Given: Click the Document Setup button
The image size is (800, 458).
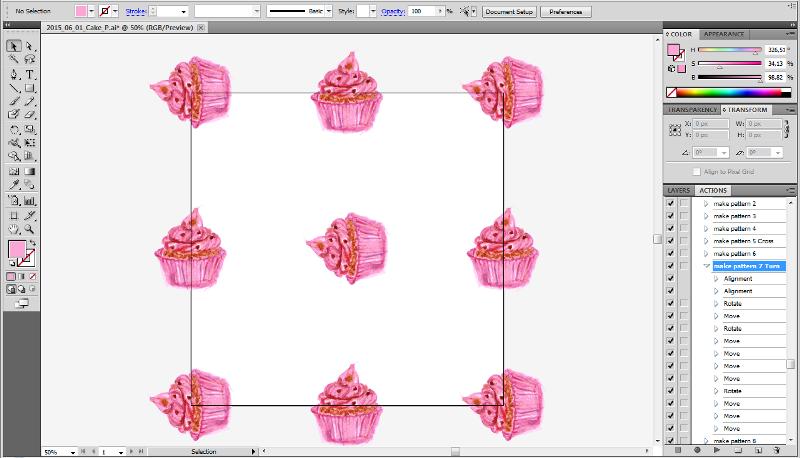Looking at the screenshot, I should pos(509,11).
